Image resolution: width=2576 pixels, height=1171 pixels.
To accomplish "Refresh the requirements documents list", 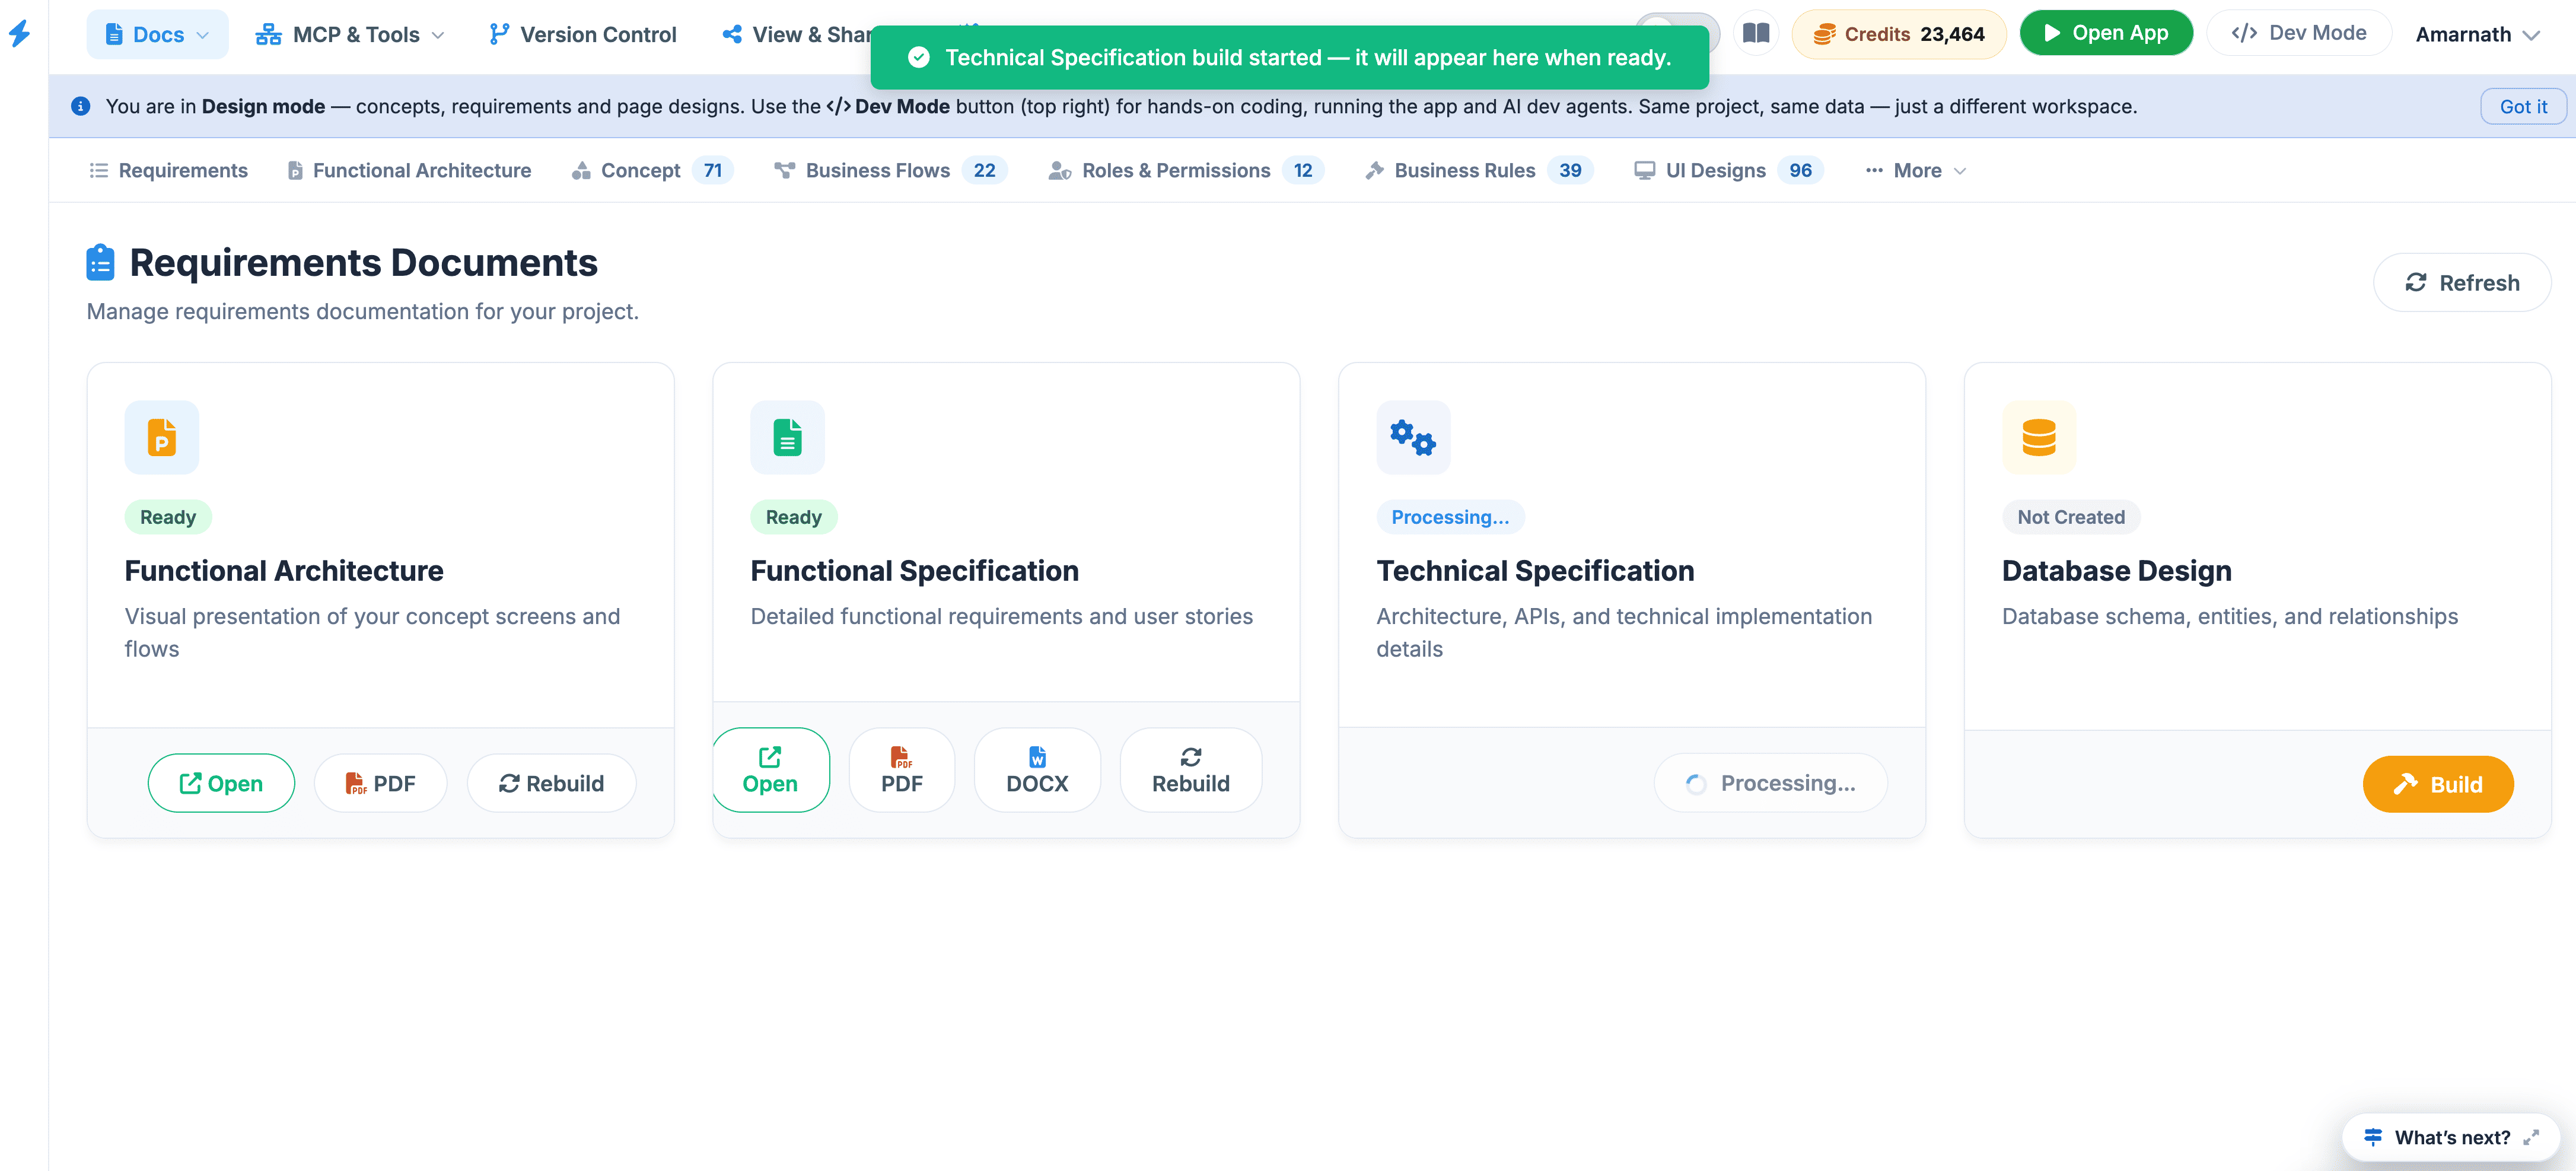I will click(2461, 283).
